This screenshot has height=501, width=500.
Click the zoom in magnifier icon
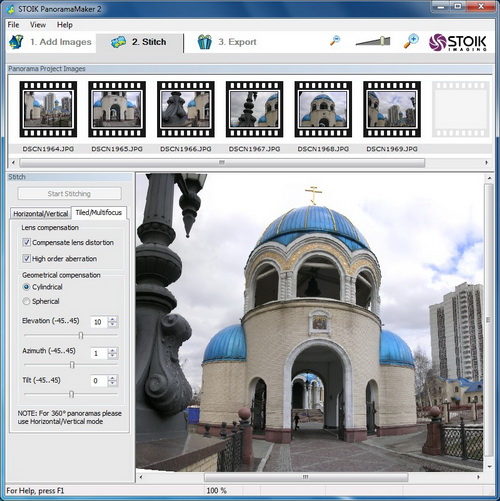tap(411, 41)
